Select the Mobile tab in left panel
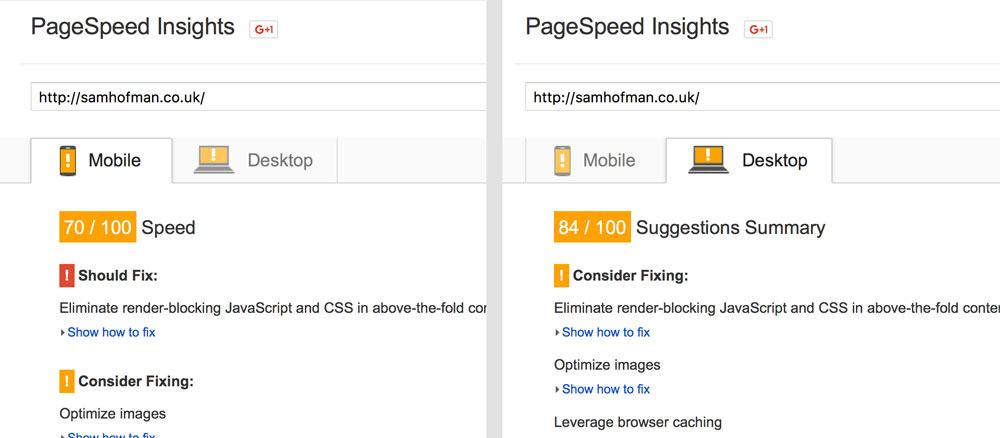The image size is (1000, 438). click(101, 161)
